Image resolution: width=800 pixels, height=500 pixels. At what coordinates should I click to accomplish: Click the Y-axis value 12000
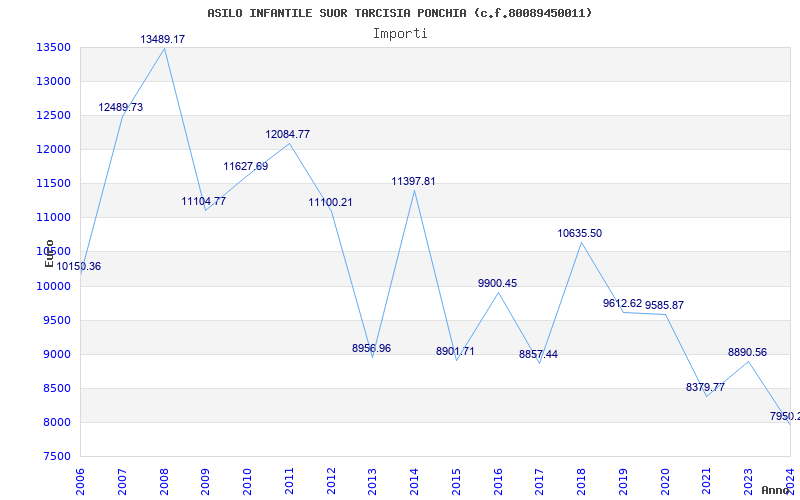click(x=54, y=149)
